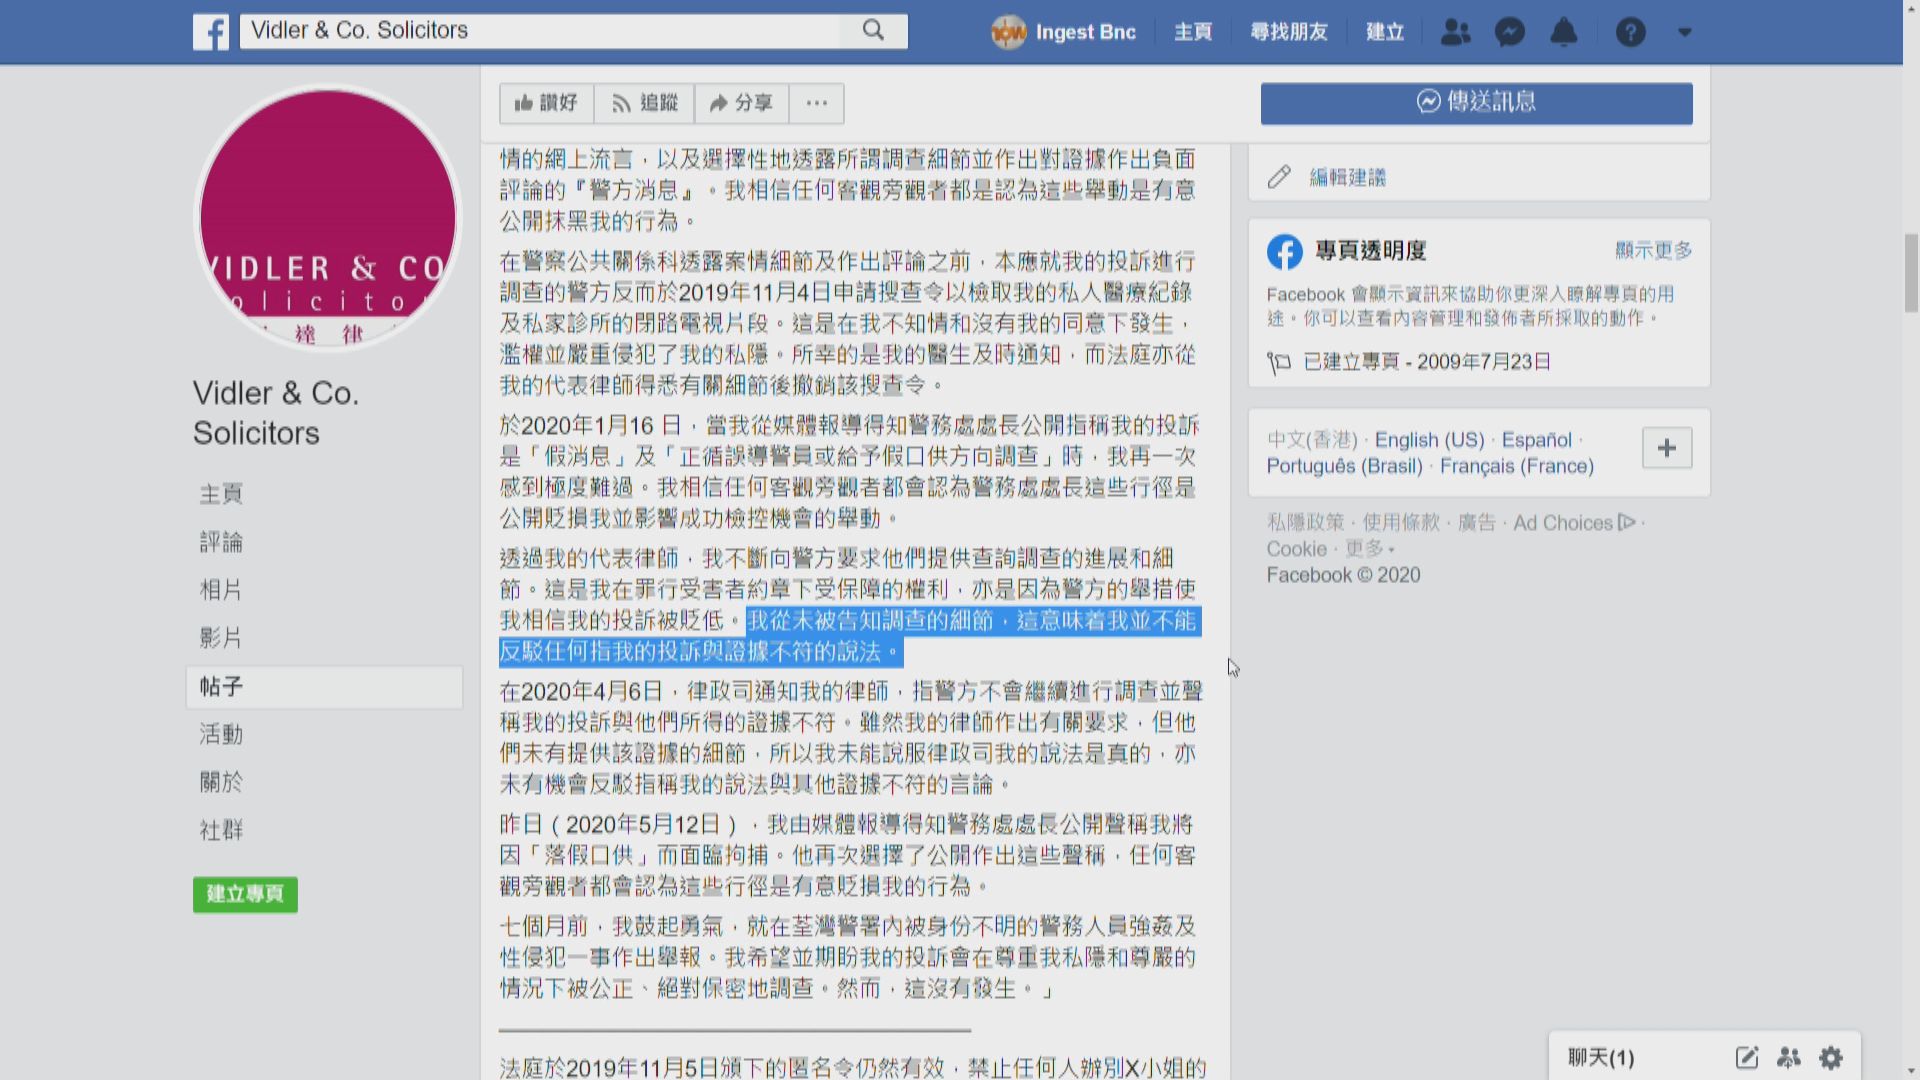Click the pencil icon beside 編輯建議
Screen dimensions: 1920x1080
[x=1279, y=176]
